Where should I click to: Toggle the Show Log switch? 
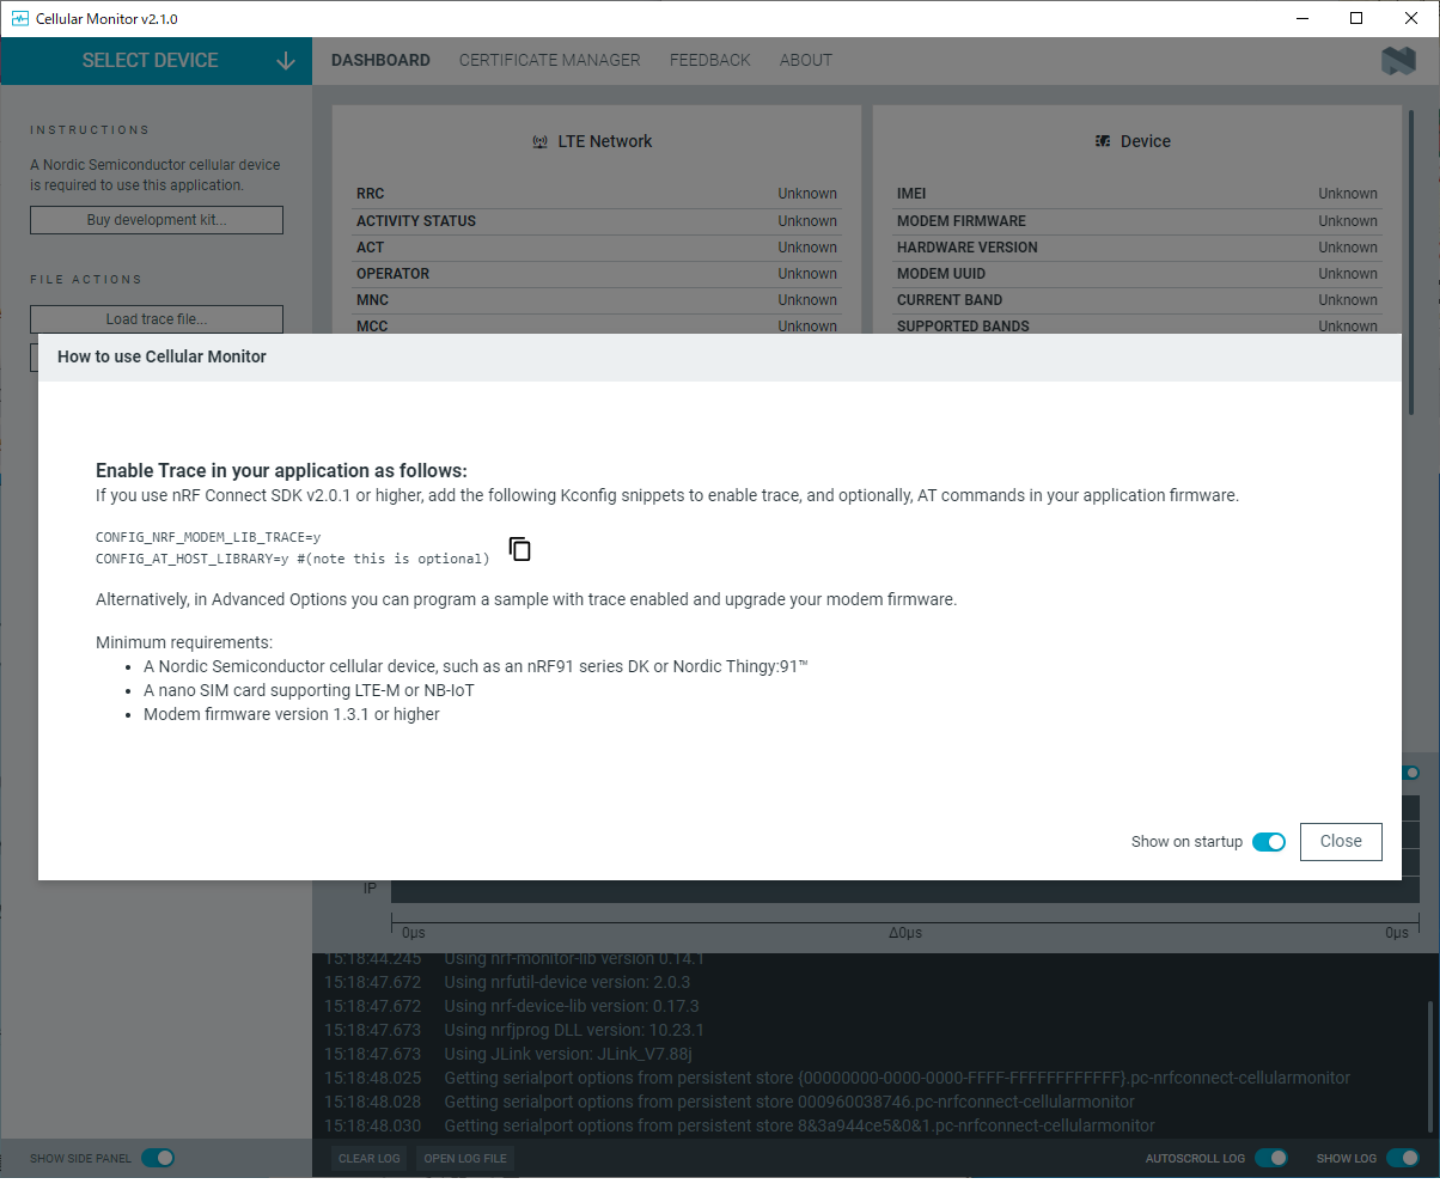1402,1158
